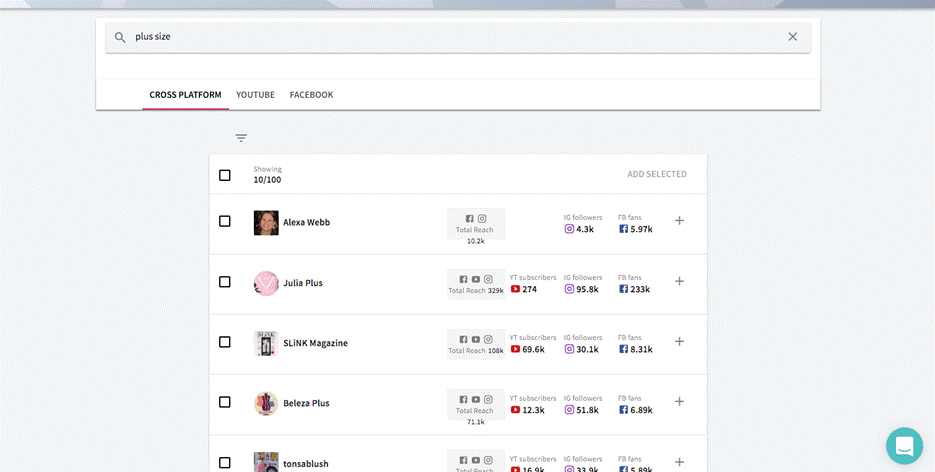Switch to the Facebook tab
Screen dimensions: 935x472
click(311, 95)
